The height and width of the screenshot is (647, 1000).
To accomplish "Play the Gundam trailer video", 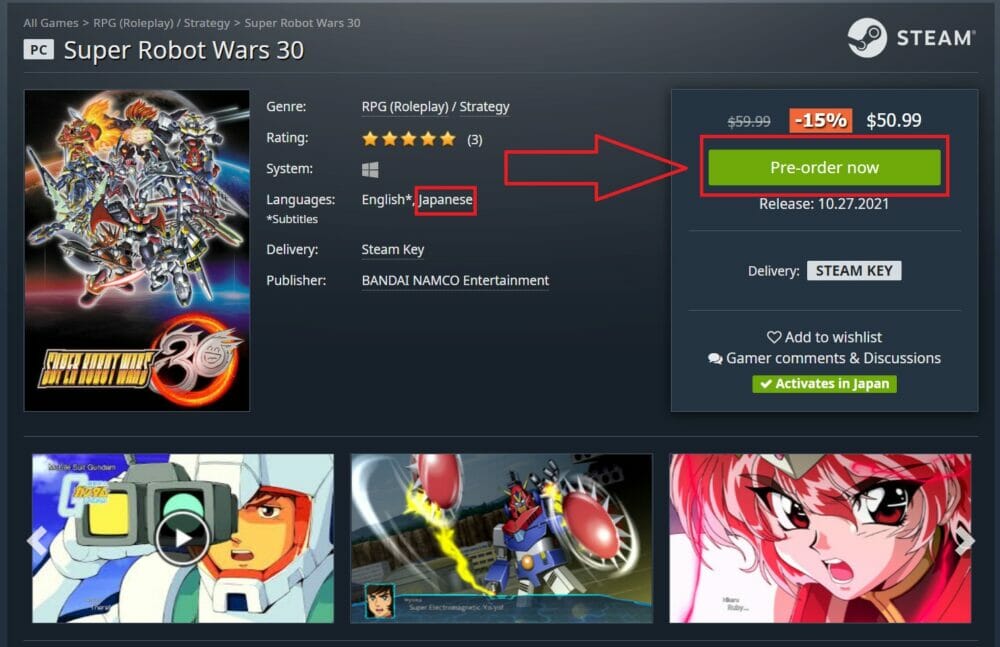I will tap(182, 539).
